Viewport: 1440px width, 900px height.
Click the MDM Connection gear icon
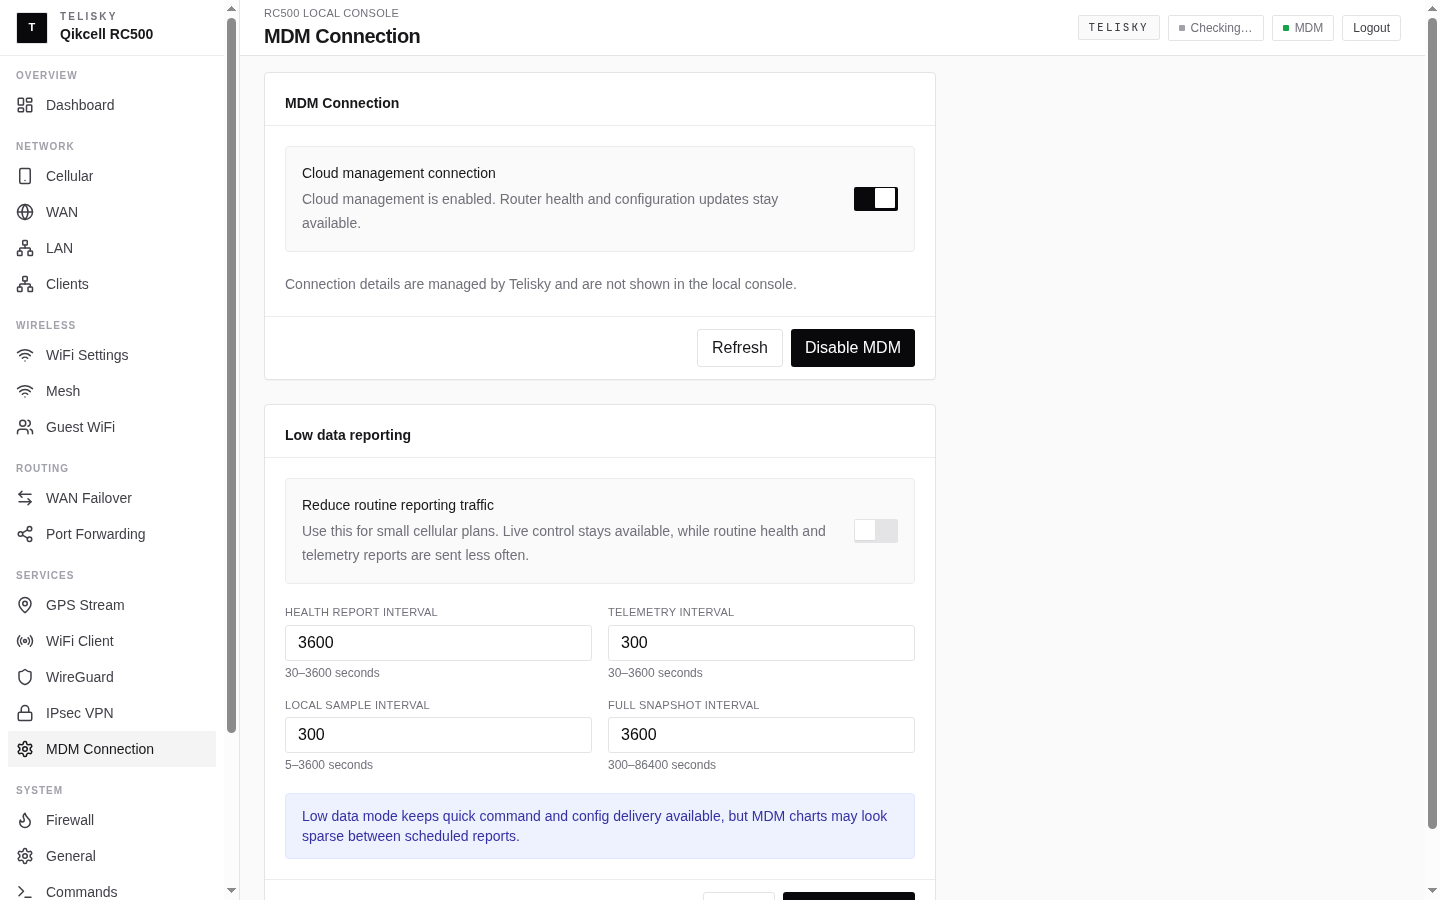click(x=25, y=749)
